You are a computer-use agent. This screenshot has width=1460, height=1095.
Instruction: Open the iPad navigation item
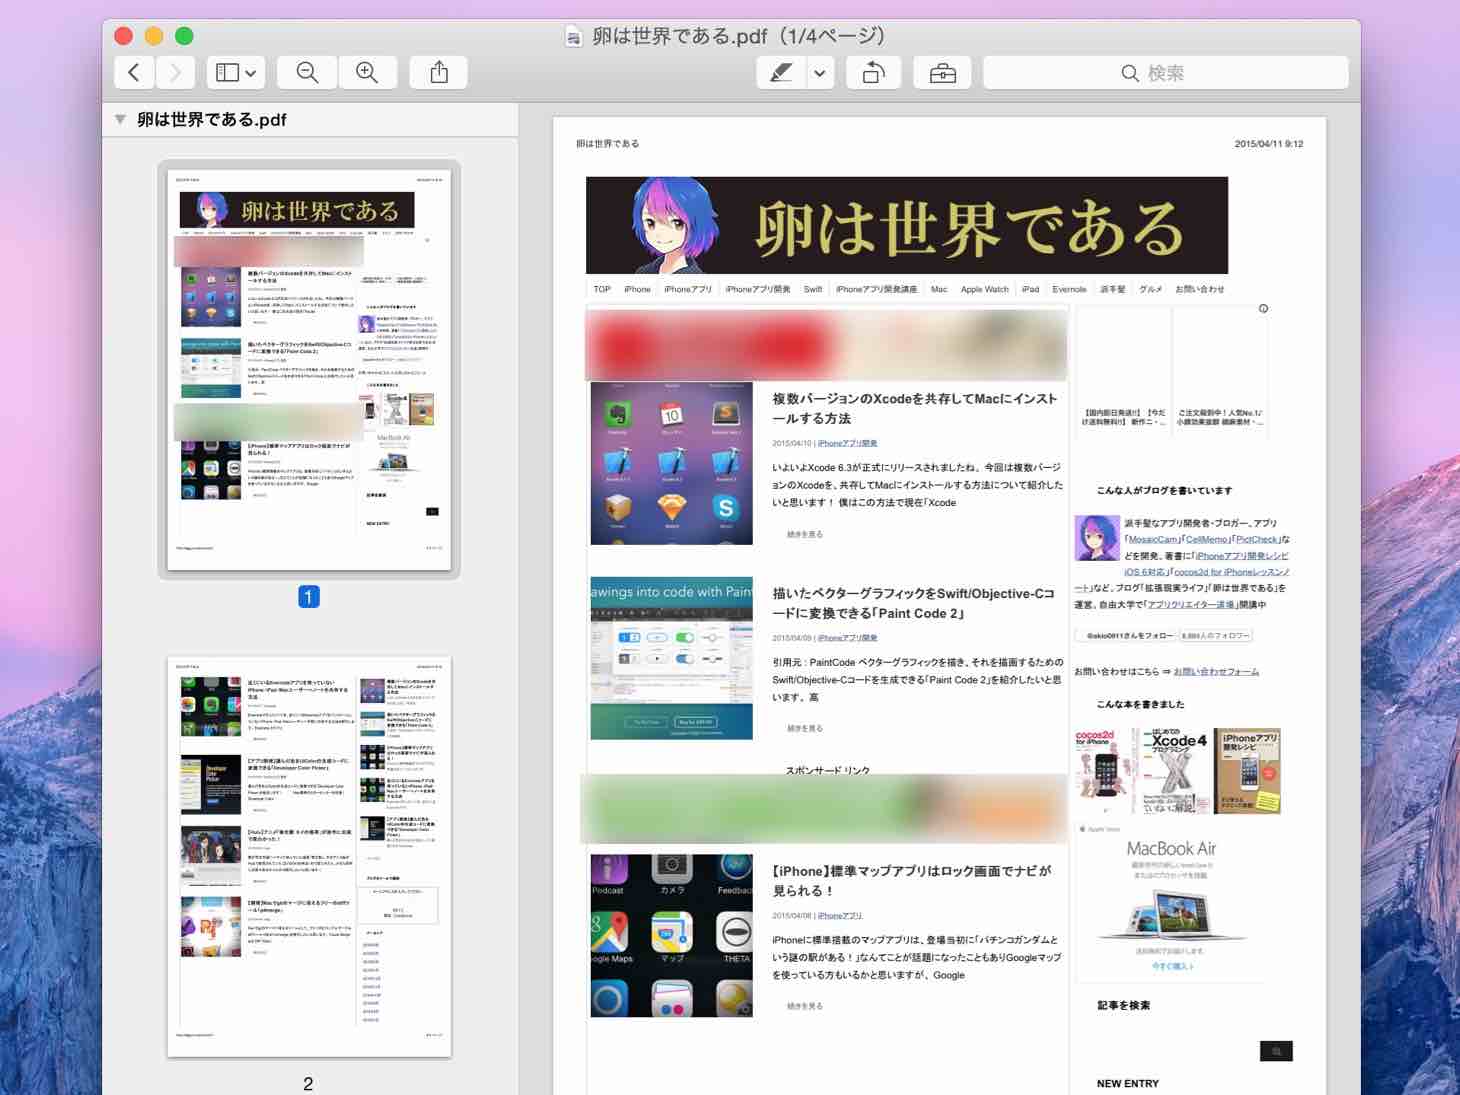pos(1030,289)
